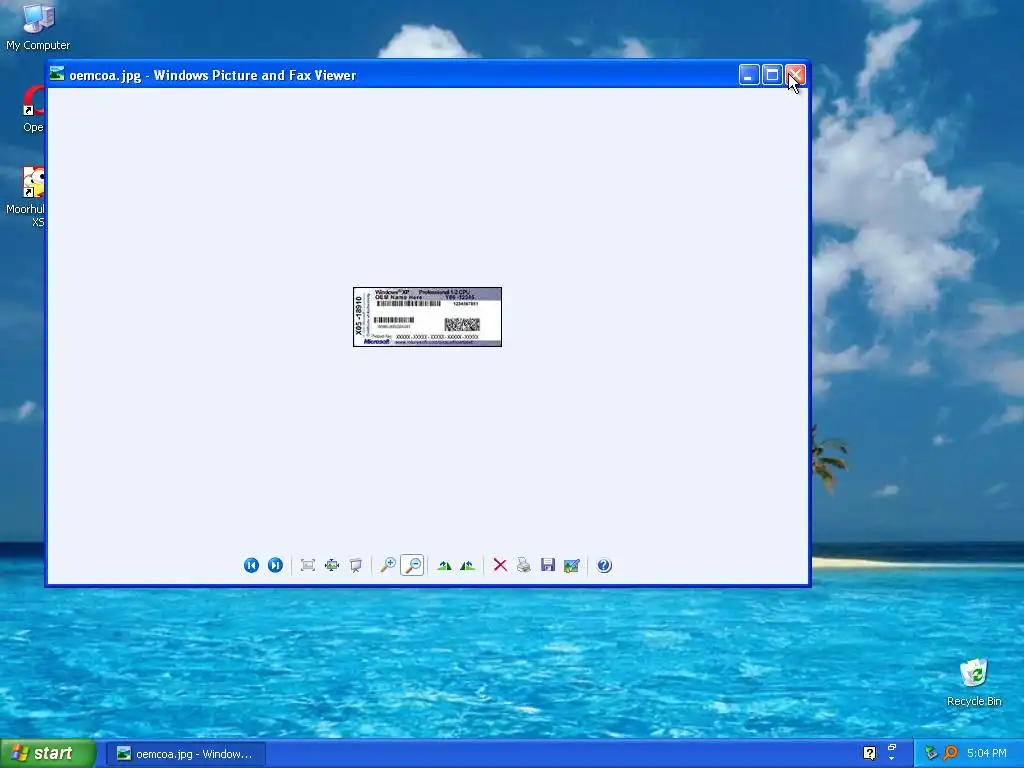Click Safely Remove Hardware tray icon
Screen dimensions: 1024x768
[931, 753]
